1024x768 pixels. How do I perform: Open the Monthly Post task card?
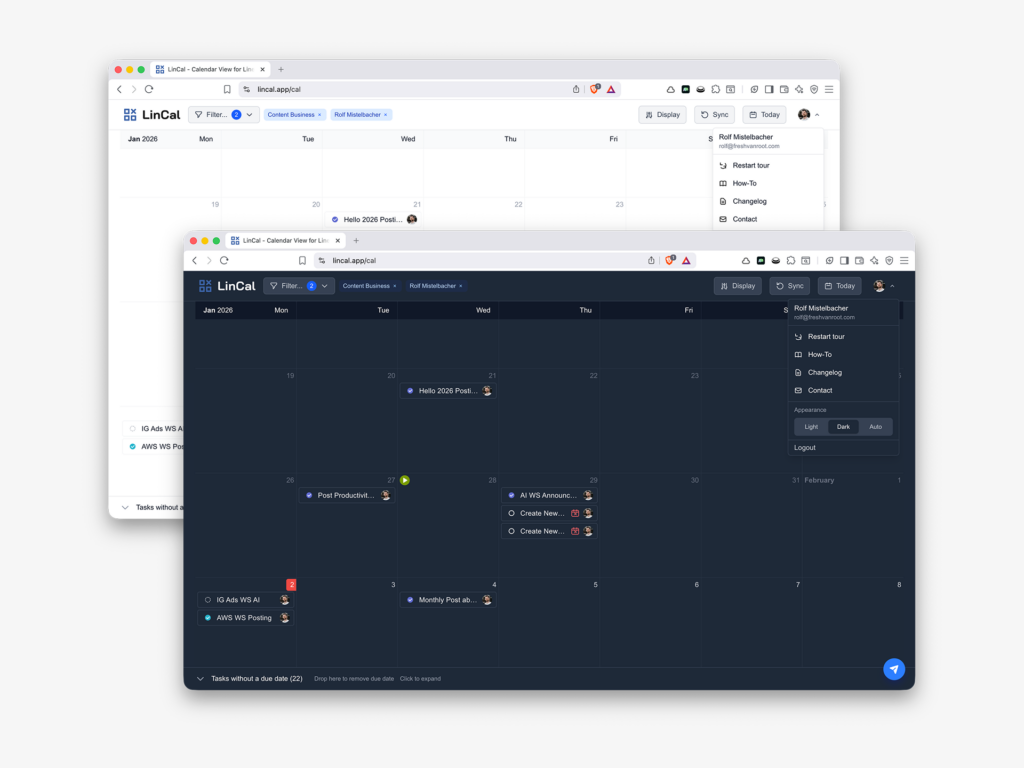447,600
